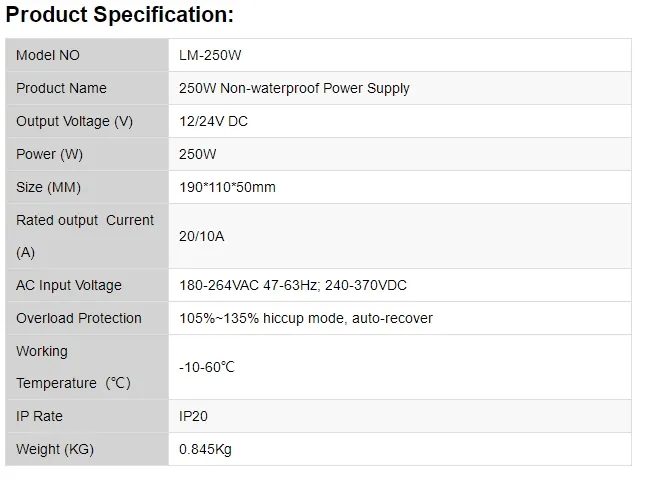Image resolution: width=656 pixels, height=489 pixels.
Task: Click the IP20 rating value
Action: pos(193,416)
